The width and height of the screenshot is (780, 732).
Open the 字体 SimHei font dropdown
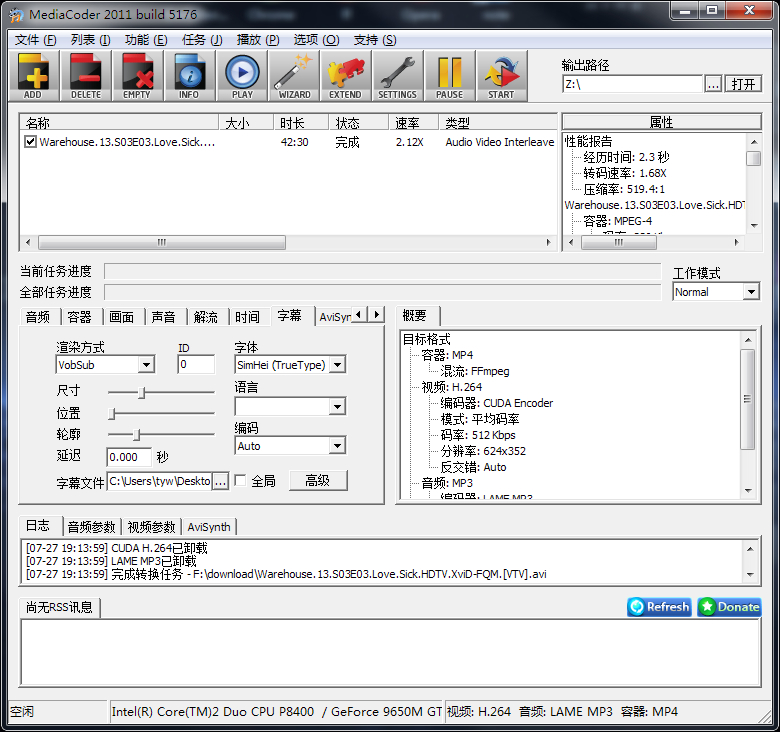tap(337, 365)
